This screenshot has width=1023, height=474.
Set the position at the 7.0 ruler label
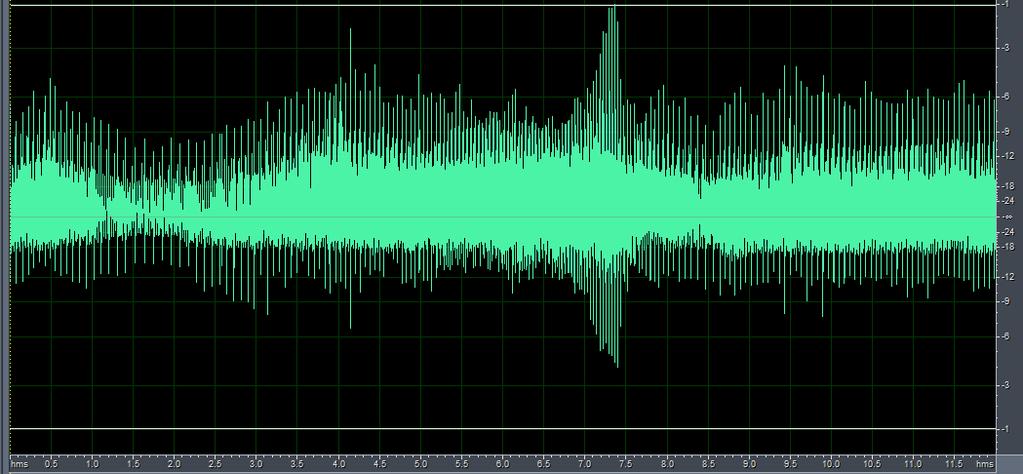[585, 464]
